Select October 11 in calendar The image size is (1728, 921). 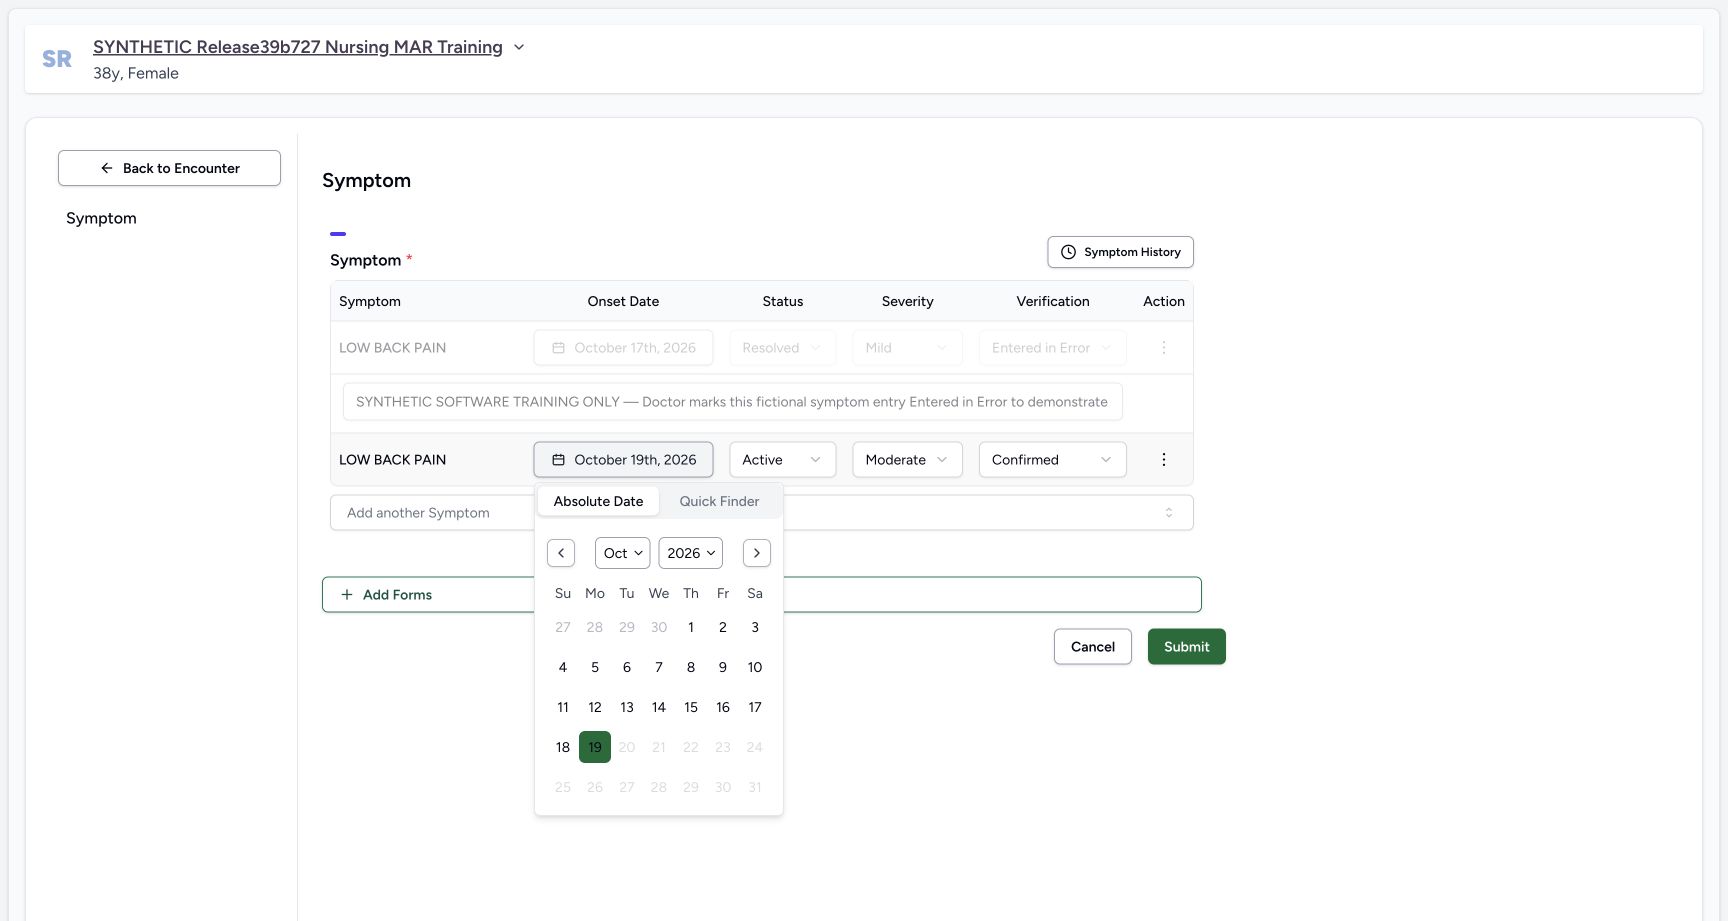pos(563,707)
